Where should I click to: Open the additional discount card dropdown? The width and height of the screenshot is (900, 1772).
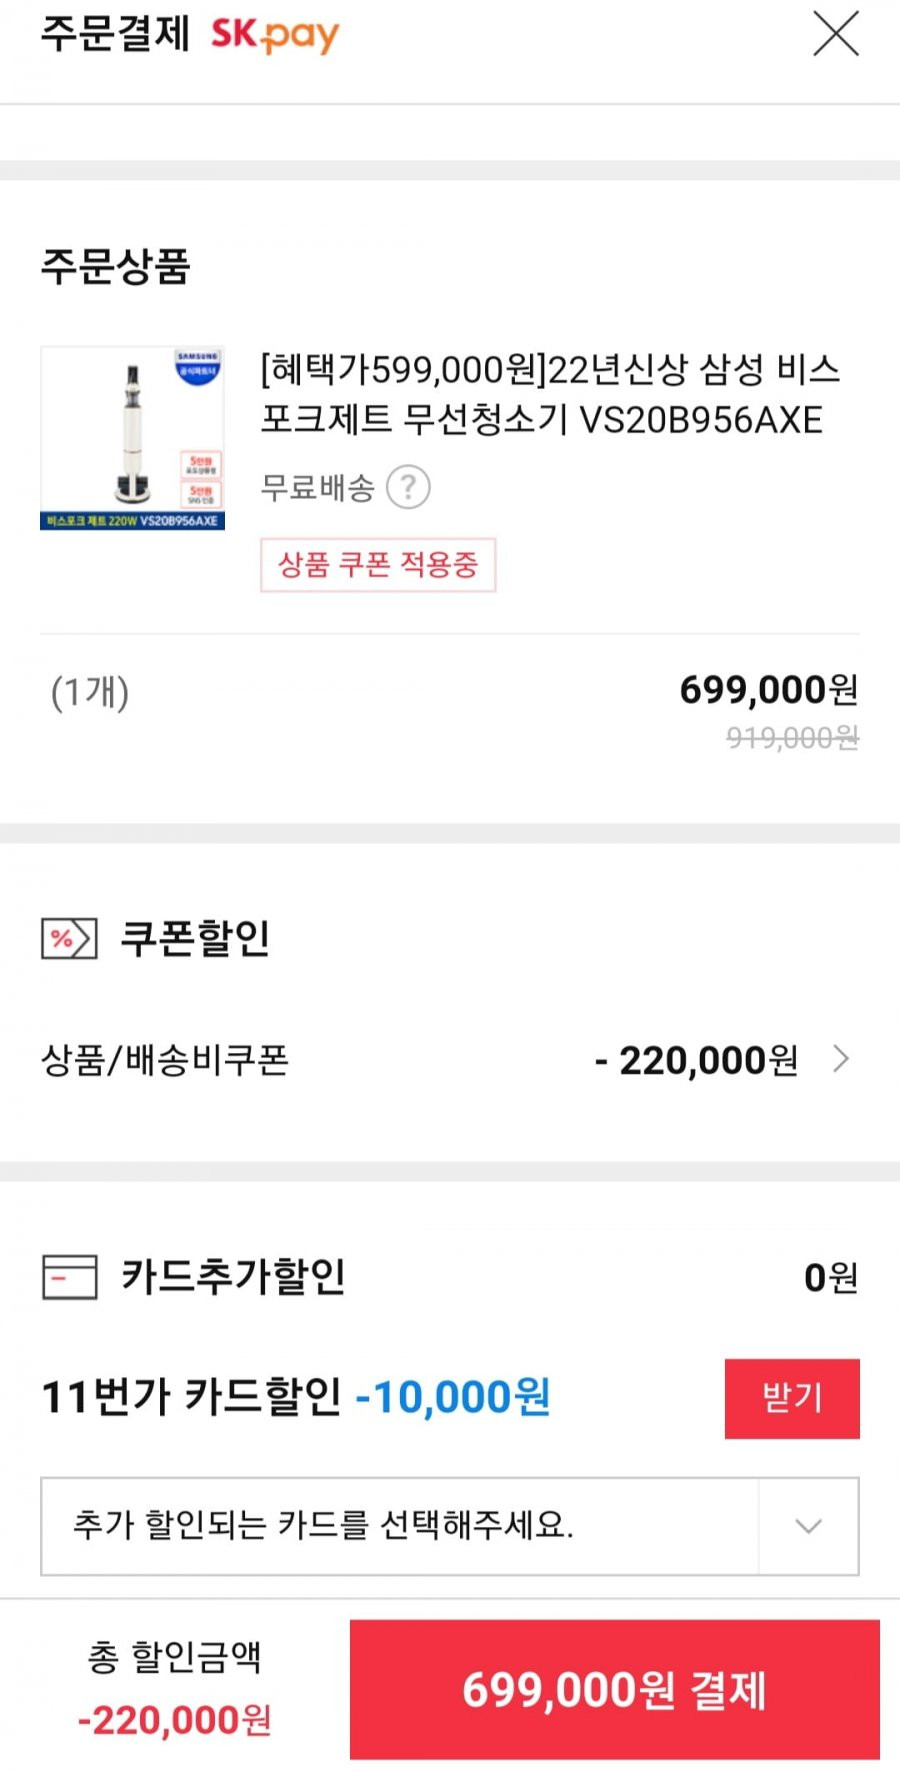(450, 1526)
